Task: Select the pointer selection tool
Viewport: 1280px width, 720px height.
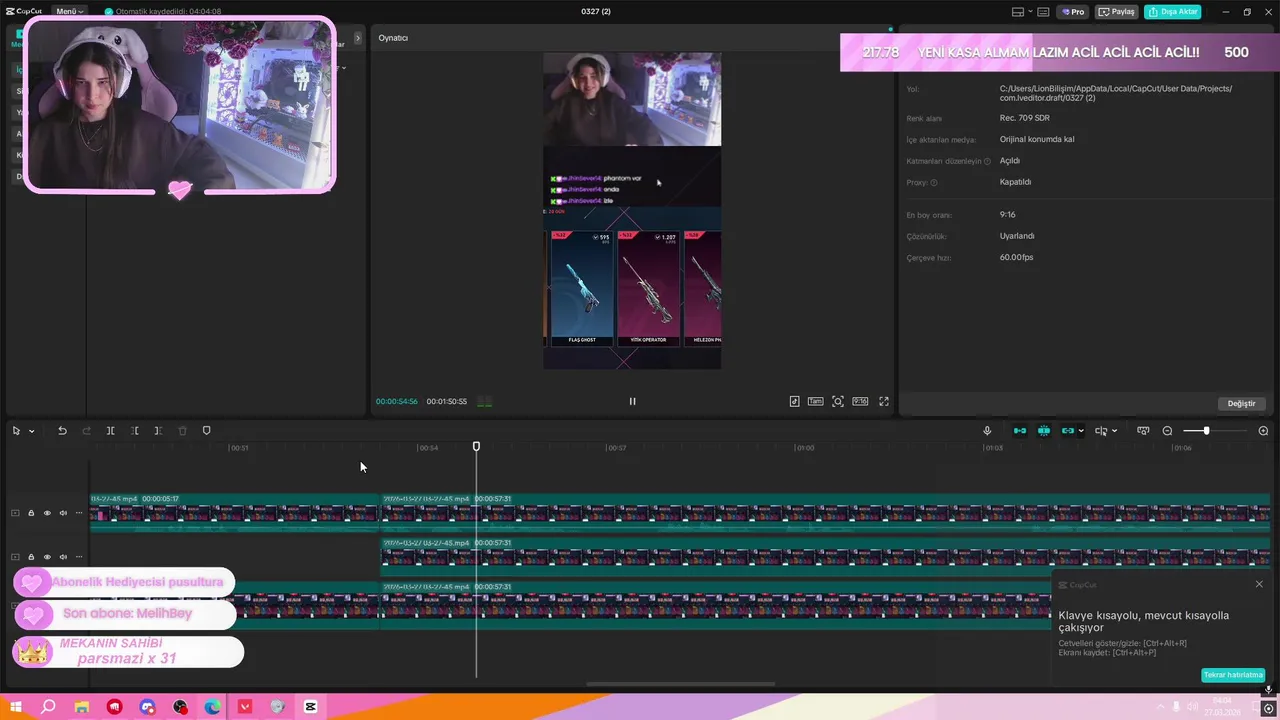Action: click(x=16, y=431)
